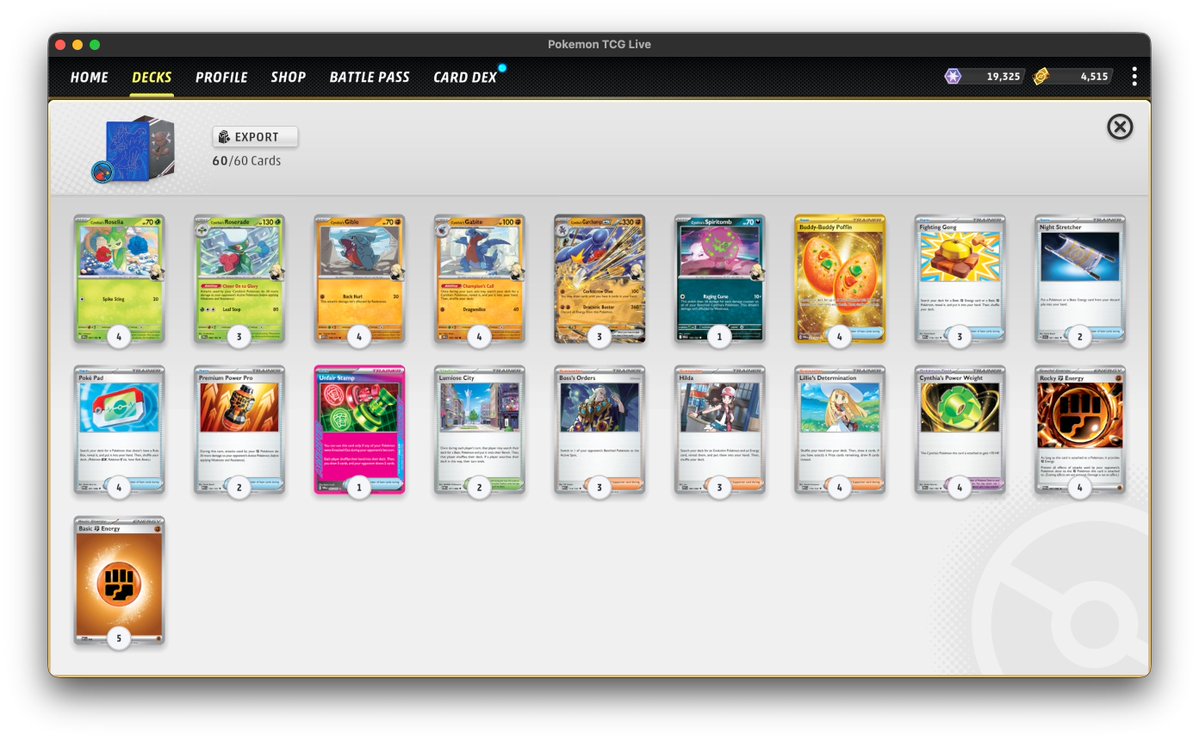This screenshot has width=1199, height=741.
Task: Click the 4,515 coins balance
Action: [x=1094, y=76]
